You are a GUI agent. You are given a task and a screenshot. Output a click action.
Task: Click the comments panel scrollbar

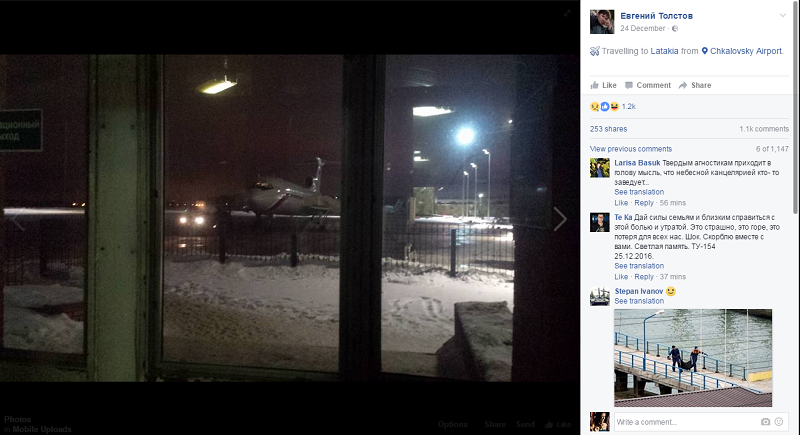[796, 107]
